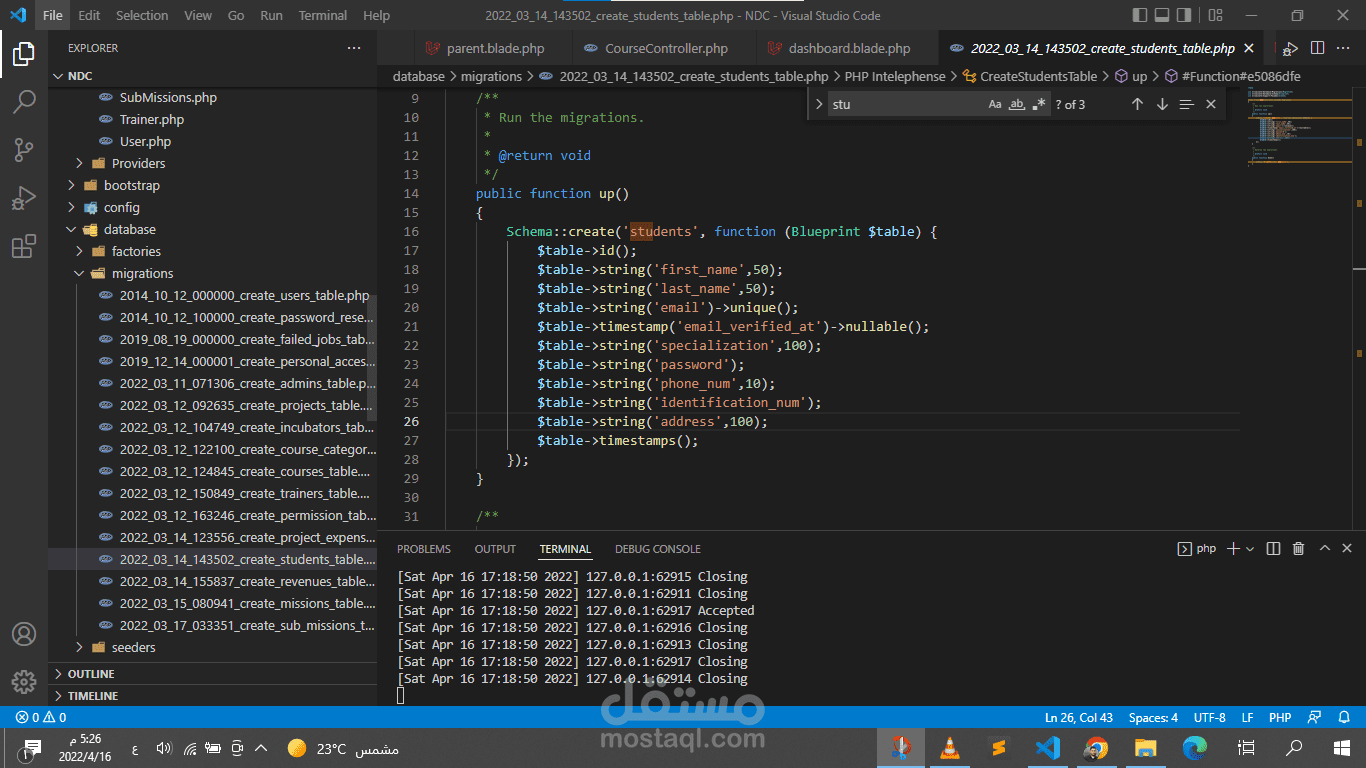The width and height of the screenshot is (1366, 768).
Task: Click the Accounts icon in activity bar
Action: click(24, 634)
